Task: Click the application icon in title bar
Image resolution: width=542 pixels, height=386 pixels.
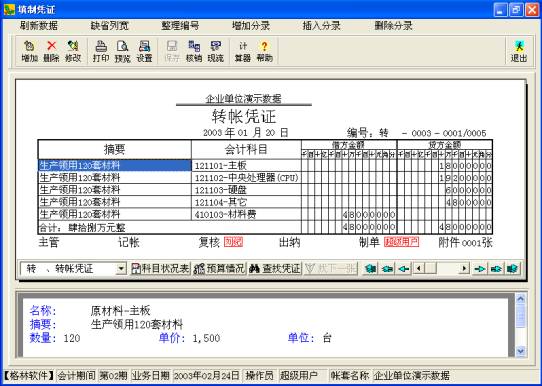Action: (9, 9)
